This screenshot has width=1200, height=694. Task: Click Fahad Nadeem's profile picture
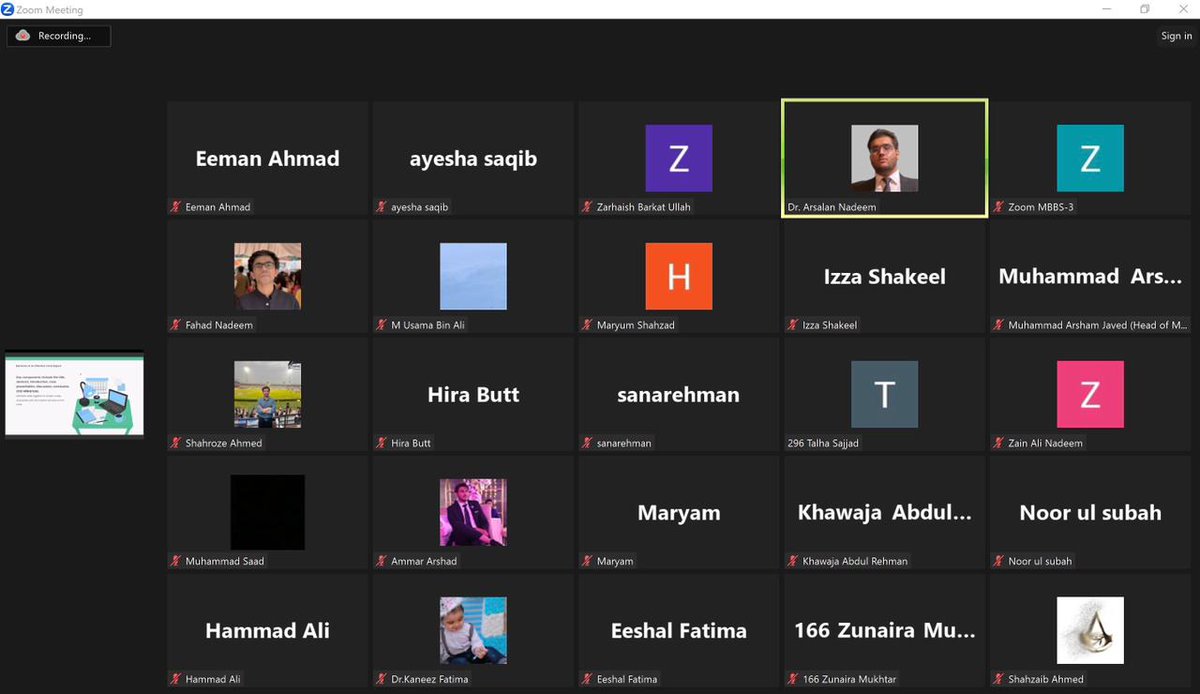click(x=268, y=276)
